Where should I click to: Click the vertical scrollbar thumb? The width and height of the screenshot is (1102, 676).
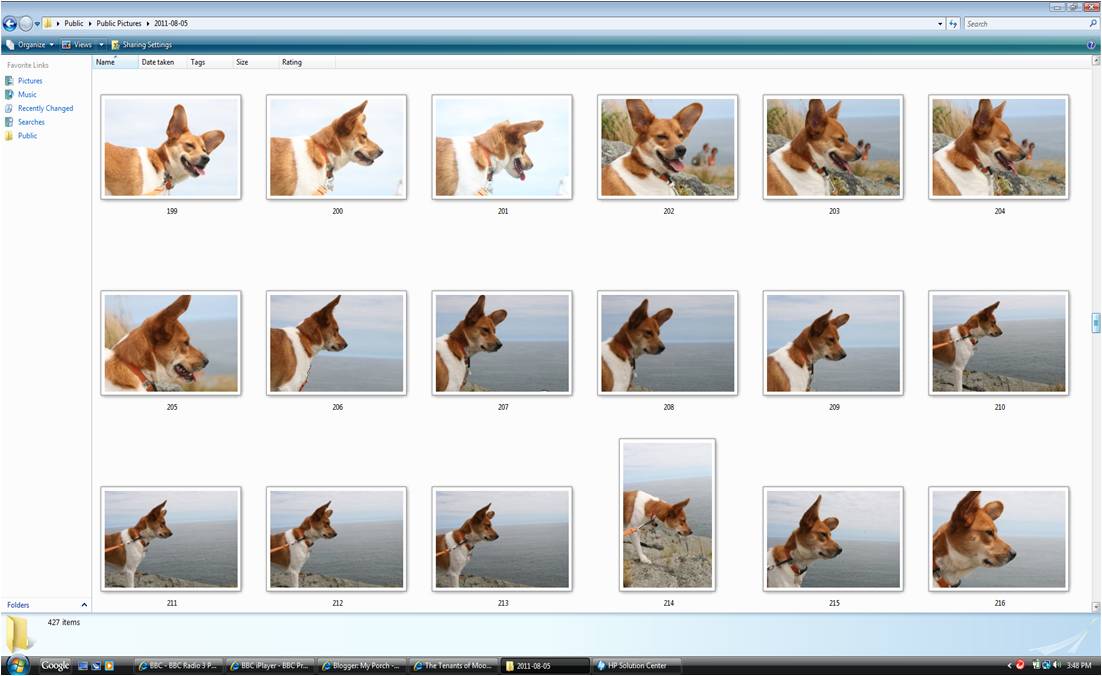[x=1096, y=323]
